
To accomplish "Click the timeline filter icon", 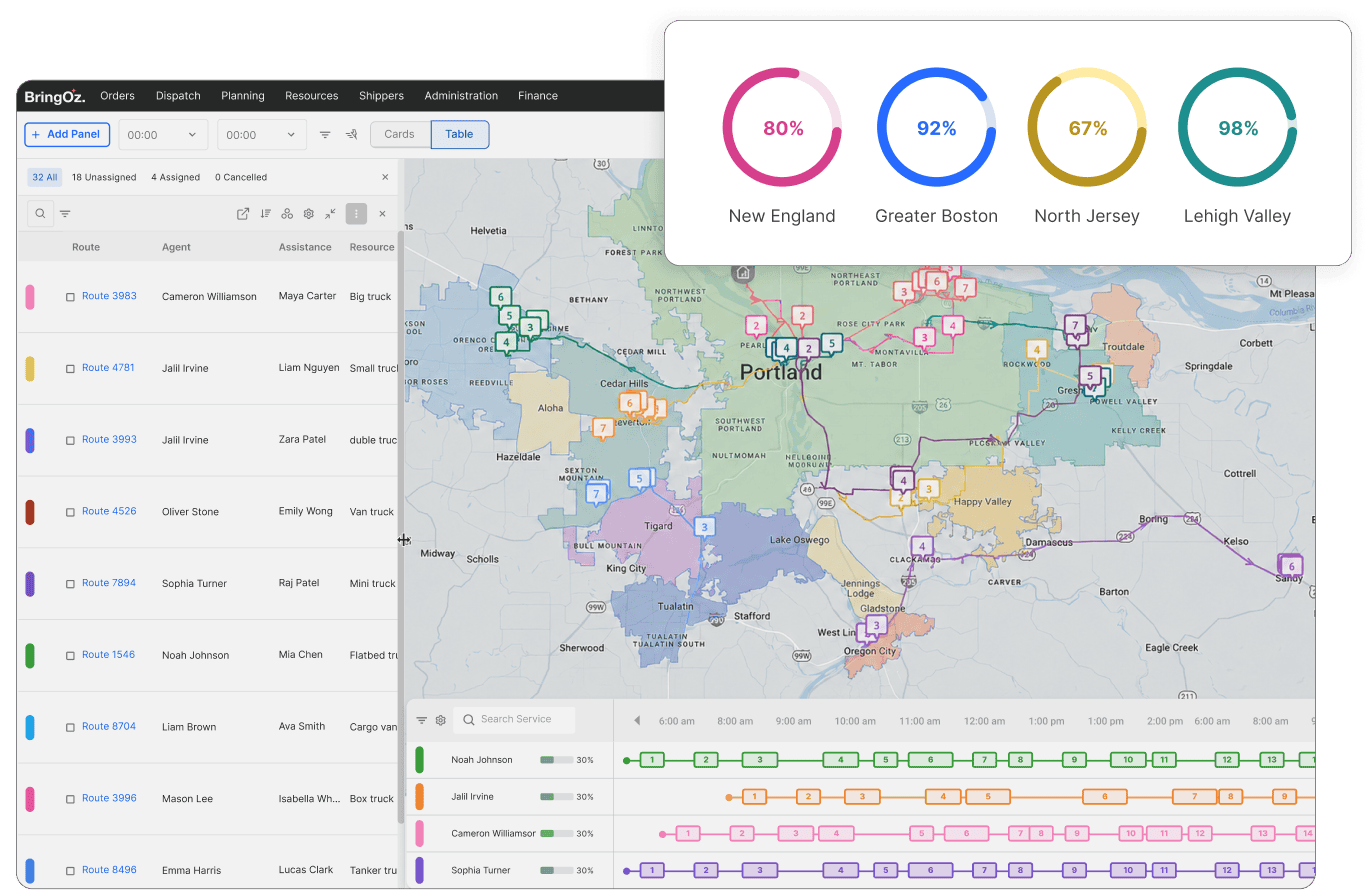I will (x=422, y=720).
